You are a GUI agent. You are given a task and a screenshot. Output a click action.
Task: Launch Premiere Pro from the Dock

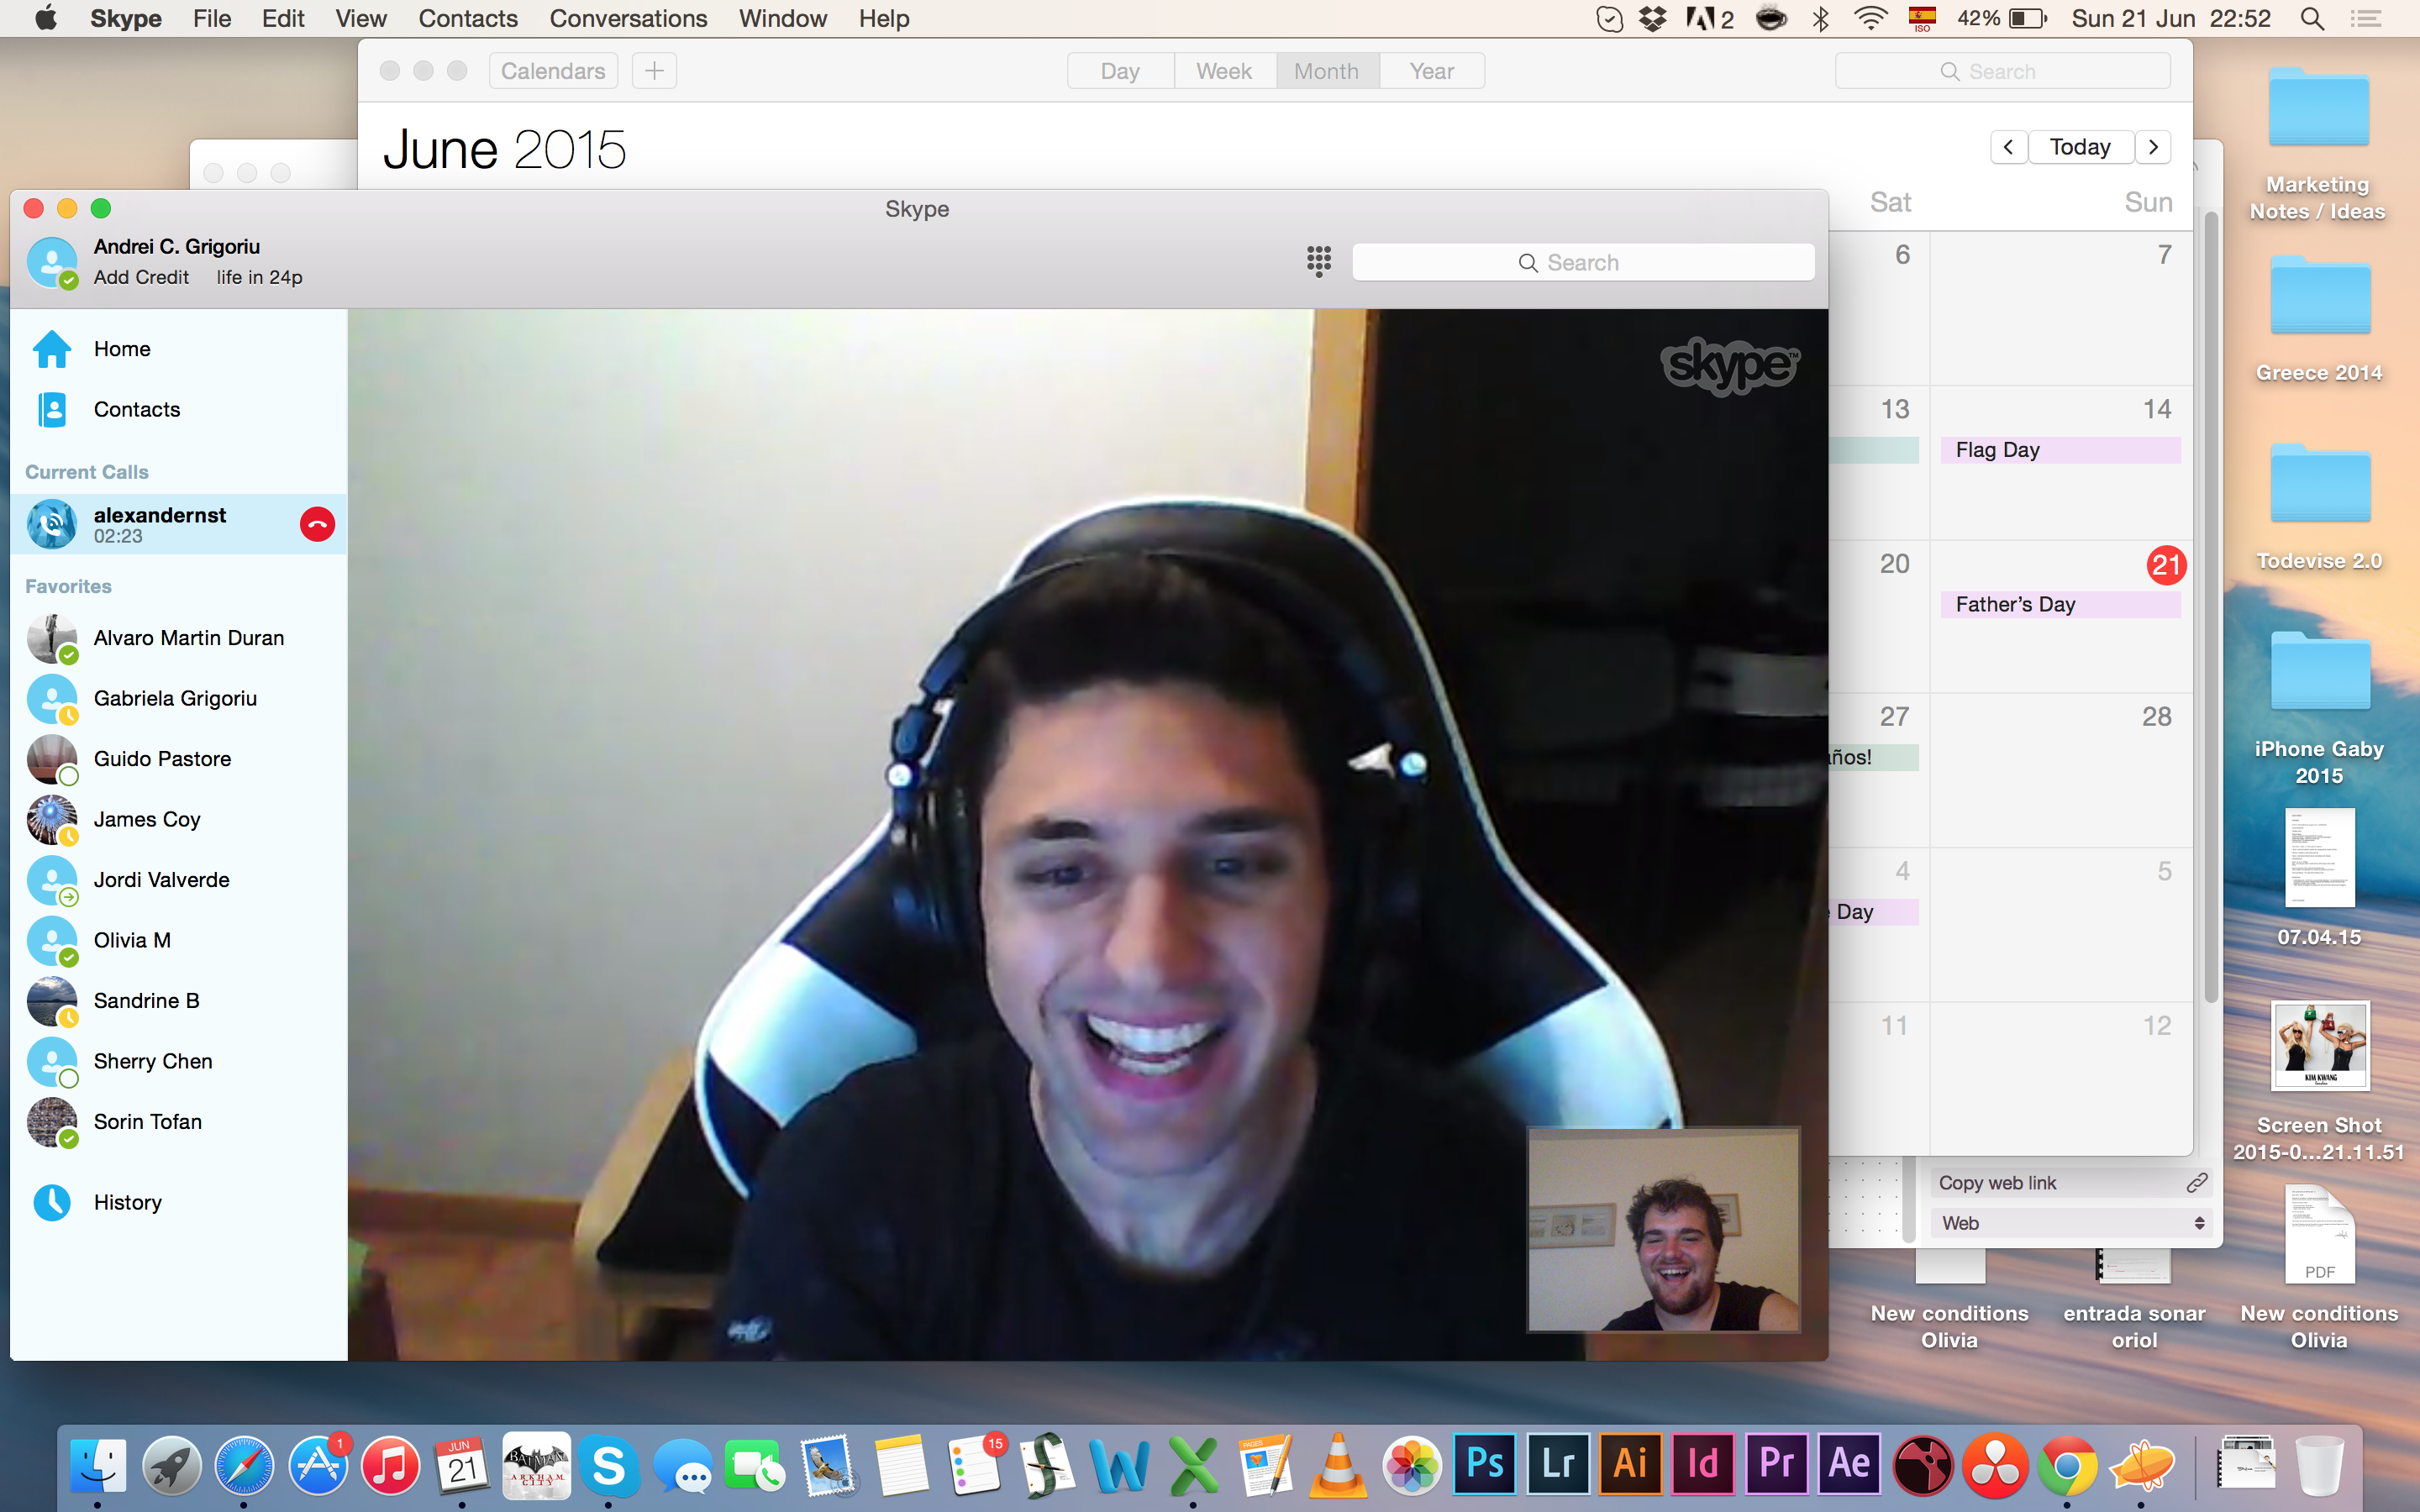1777,1464
